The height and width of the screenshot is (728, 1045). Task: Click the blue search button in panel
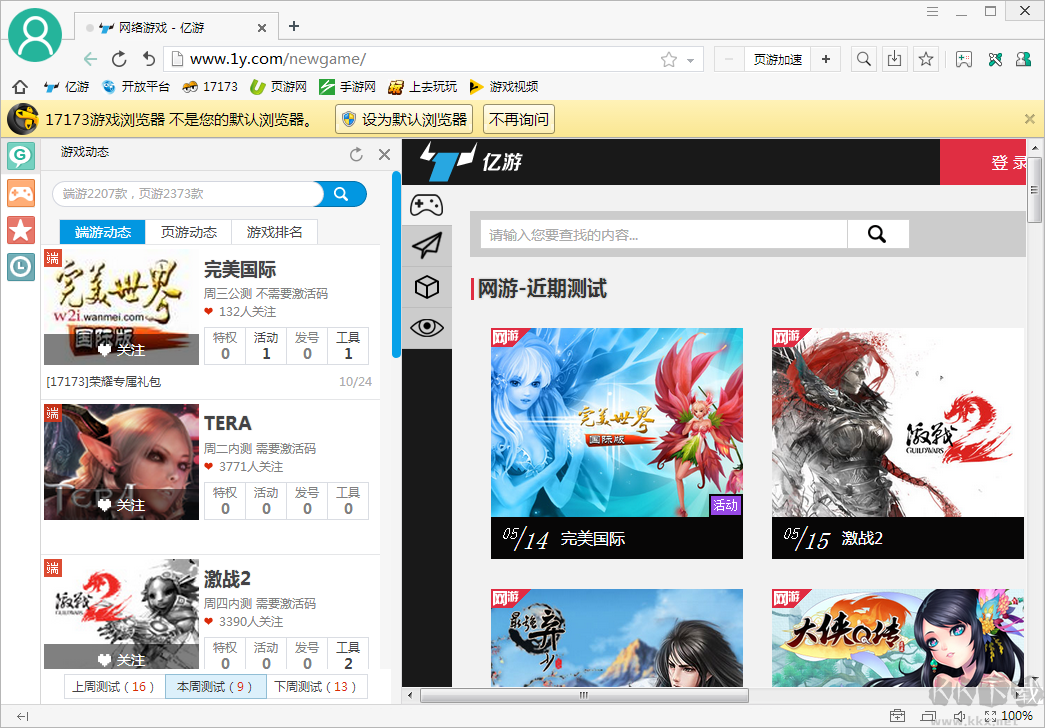341,194
